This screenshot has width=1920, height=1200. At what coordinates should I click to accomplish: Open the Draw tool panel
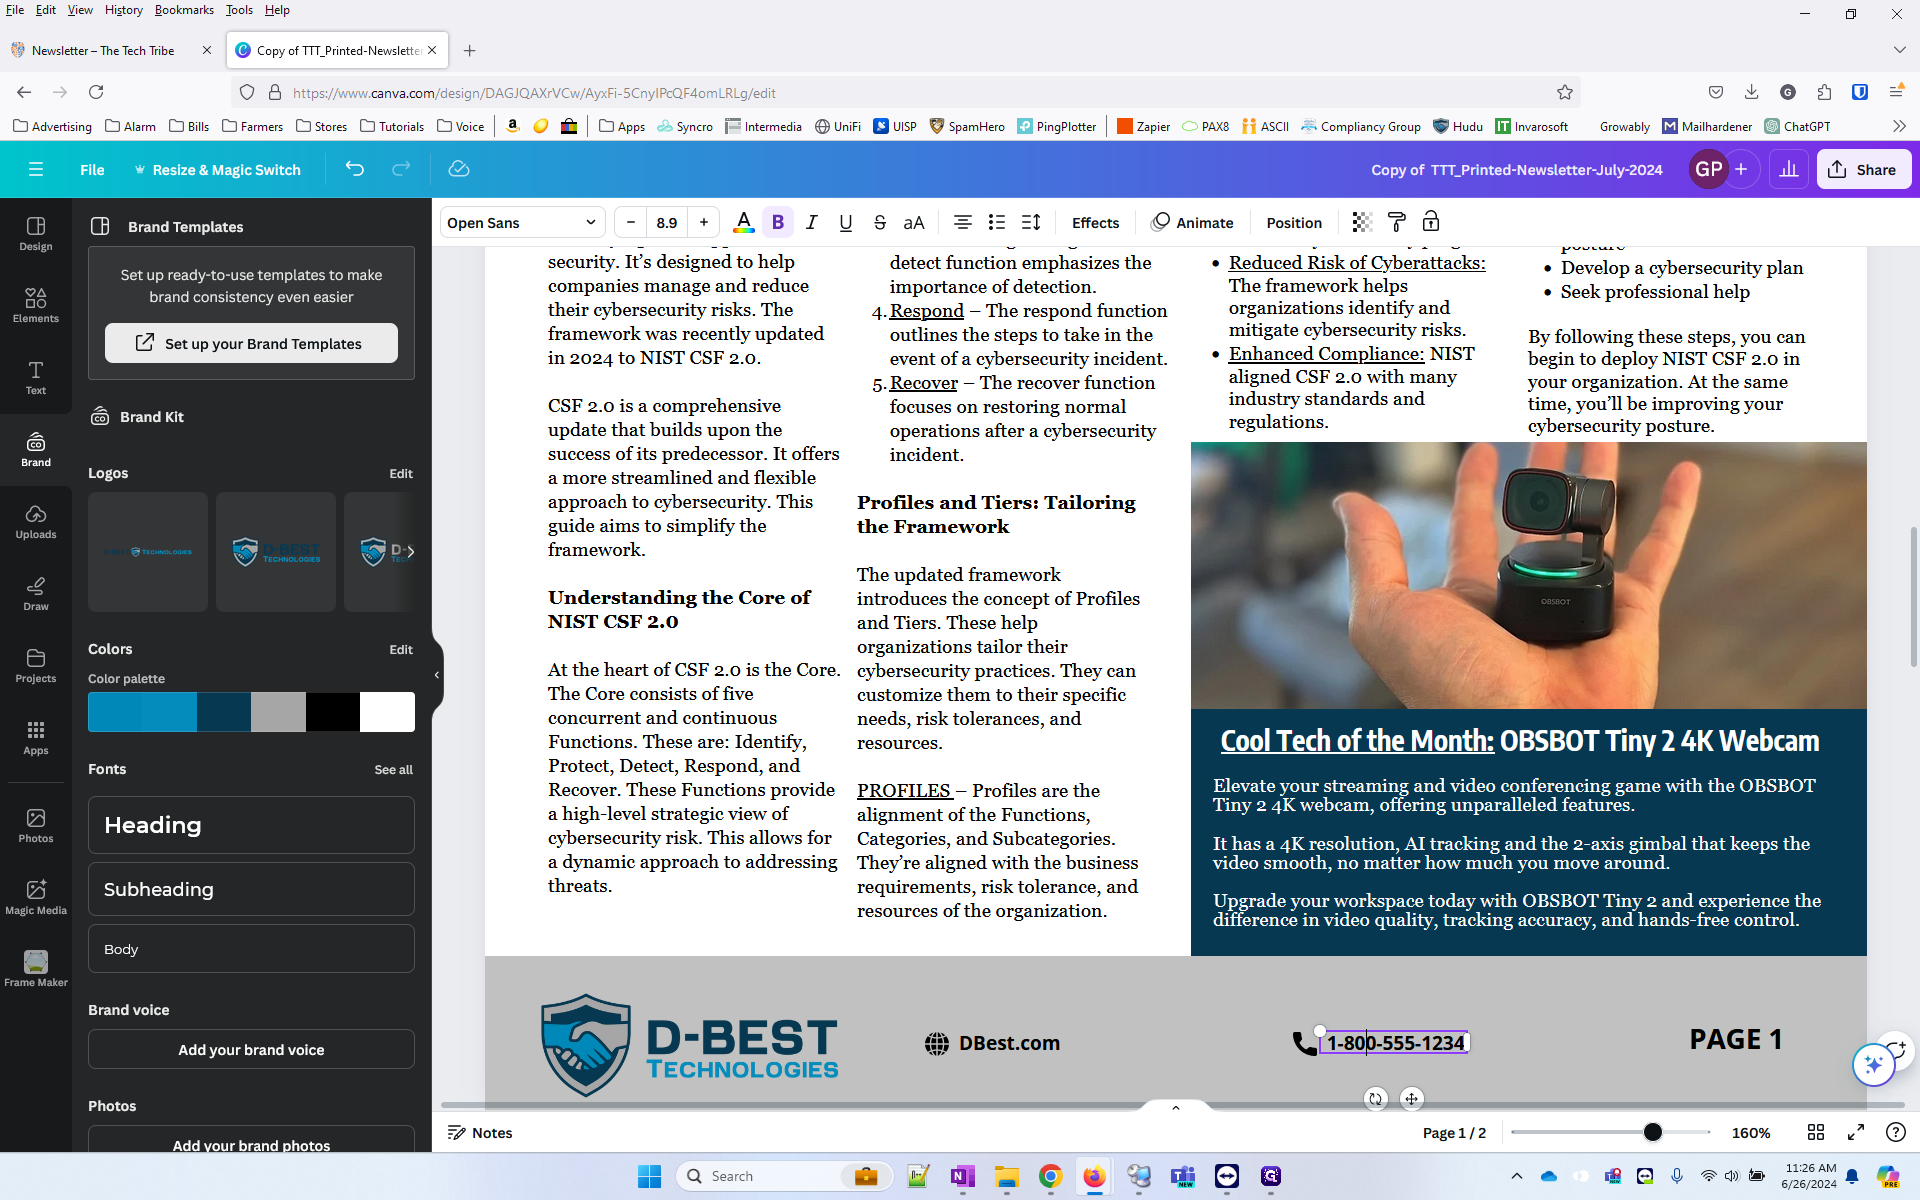pos(36,594)
